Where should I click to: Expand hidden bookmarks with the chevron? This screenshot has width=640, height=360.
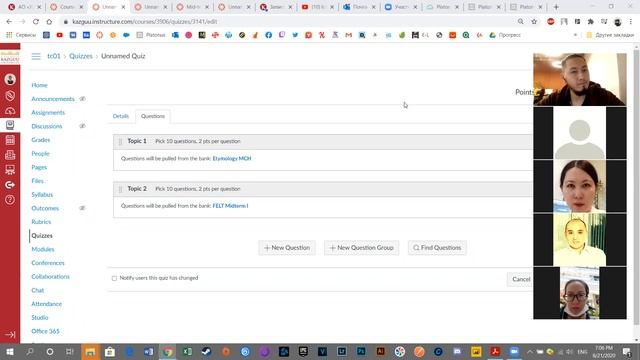(x=575, y=35)
